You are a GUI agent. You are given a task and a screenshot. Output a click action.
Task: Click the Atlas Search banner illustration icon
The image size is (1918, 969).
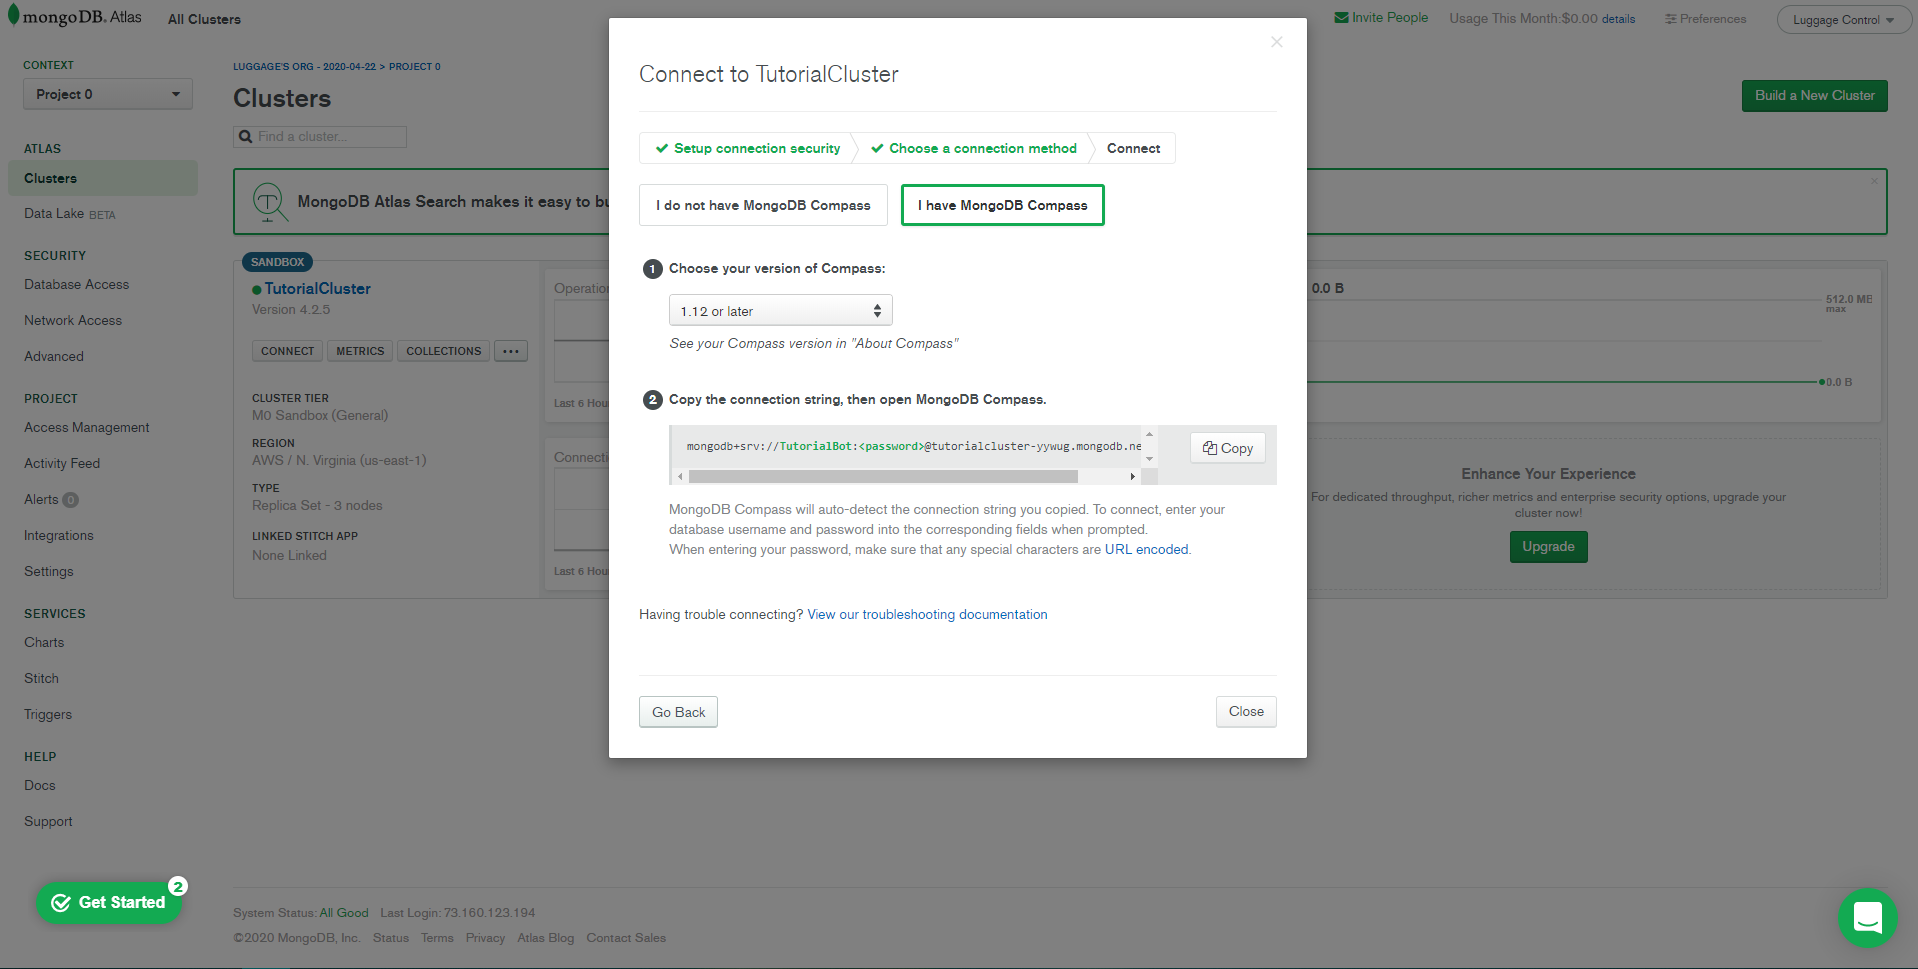269,201
